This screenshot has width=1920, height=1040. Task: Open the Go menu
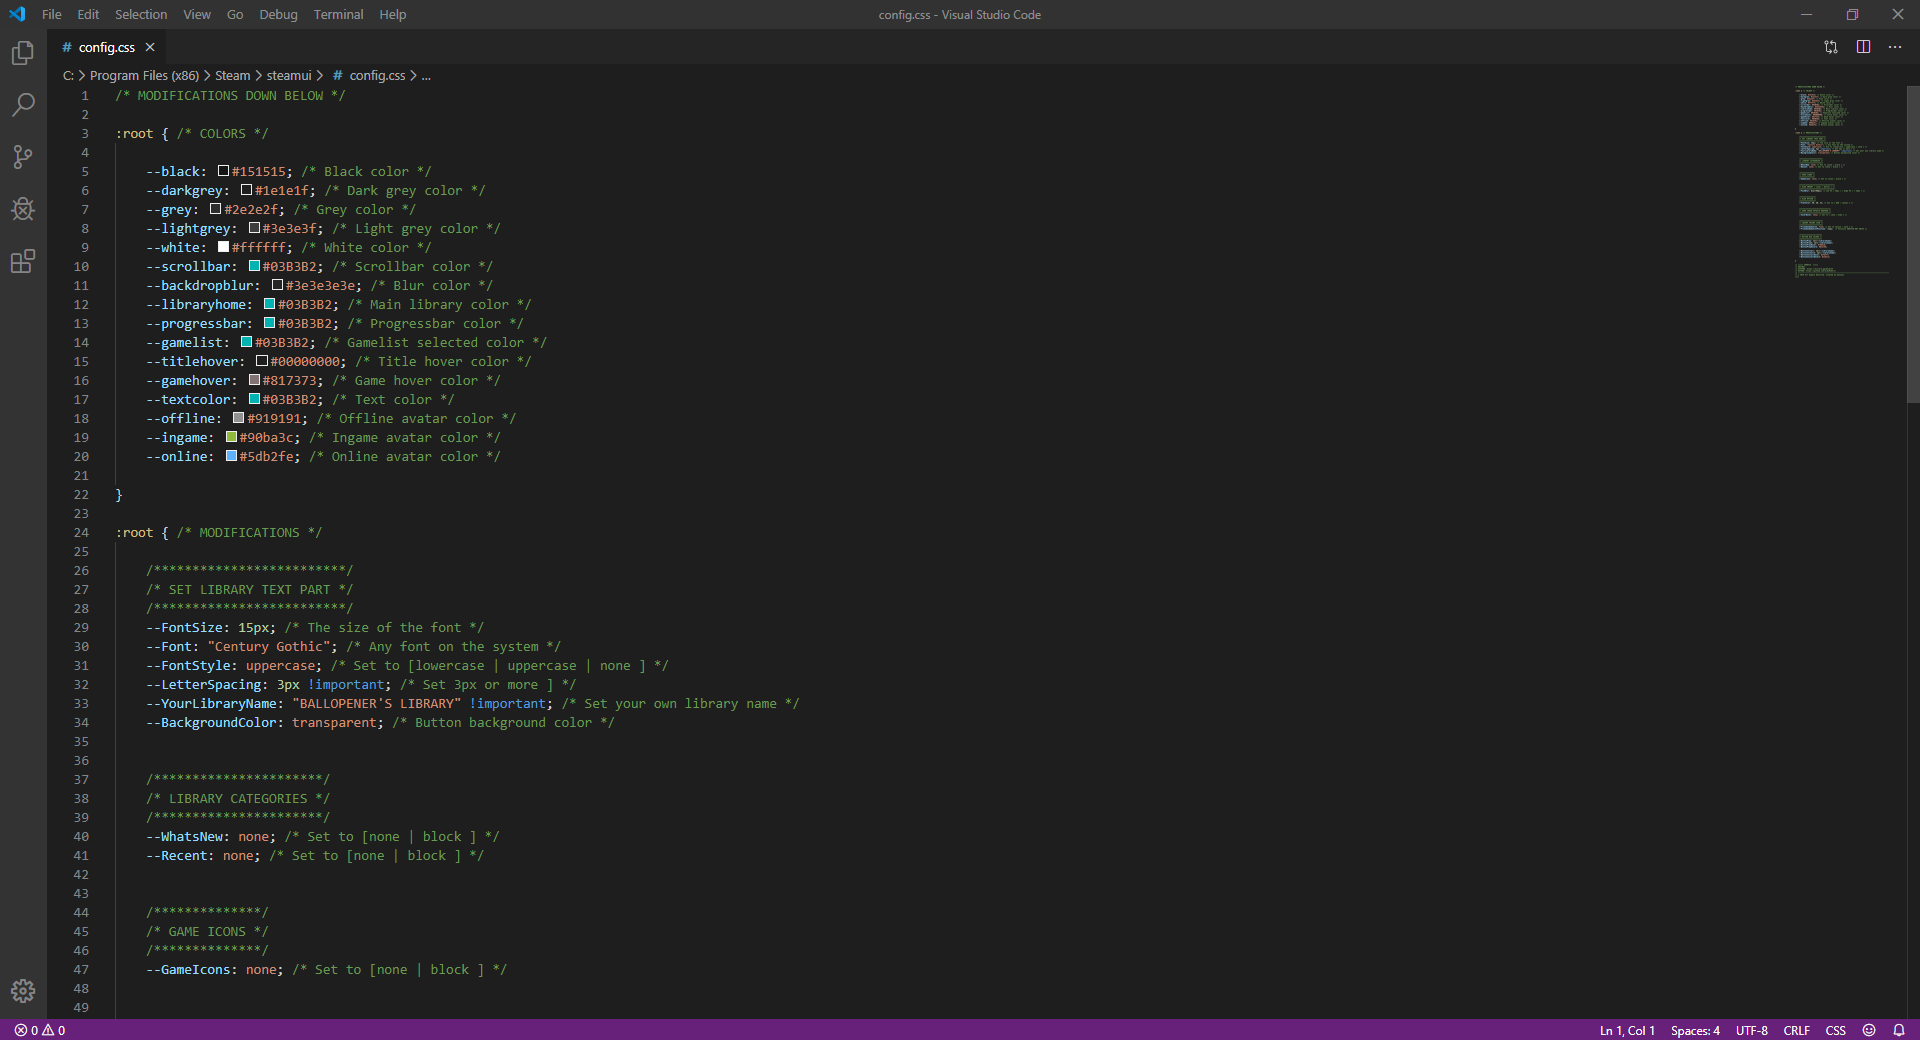pos(235,14)
